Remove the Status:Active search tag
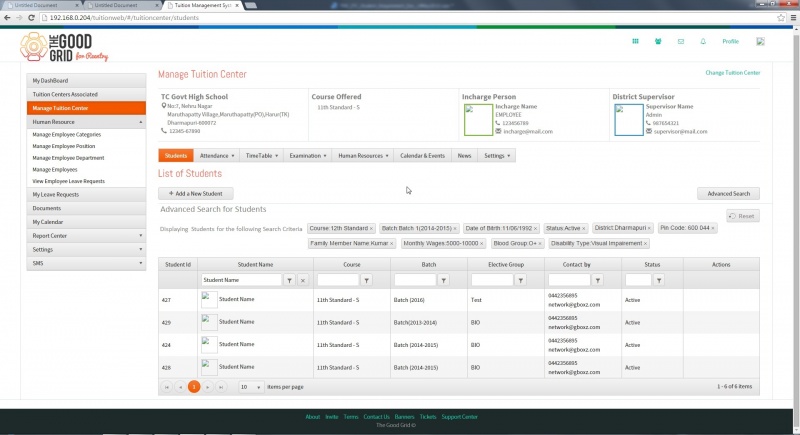Viewport: 800px width, 435px height. pyautogui.click(x=584, y=228)
